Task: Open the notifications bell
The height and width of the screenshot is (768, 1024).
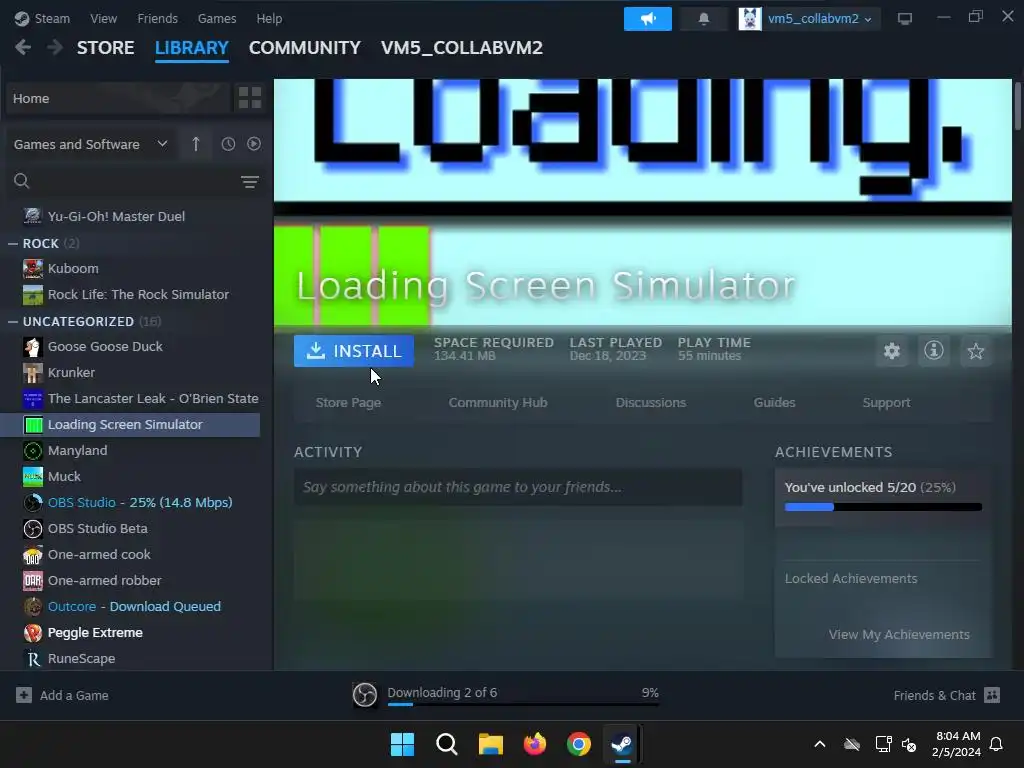Action: point(703,19)
